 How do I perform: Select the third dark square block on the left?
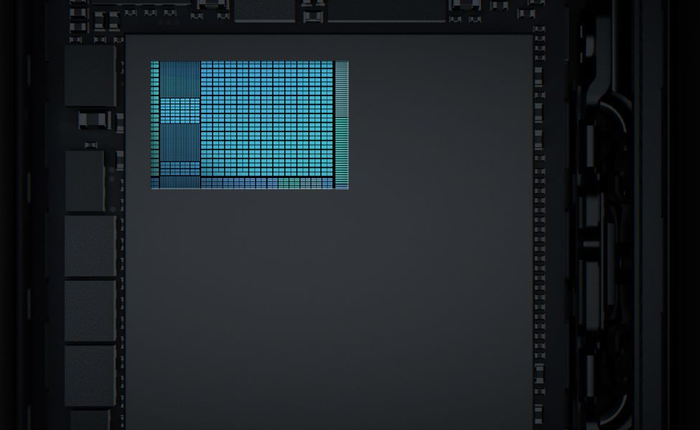[x=90, y=245]
